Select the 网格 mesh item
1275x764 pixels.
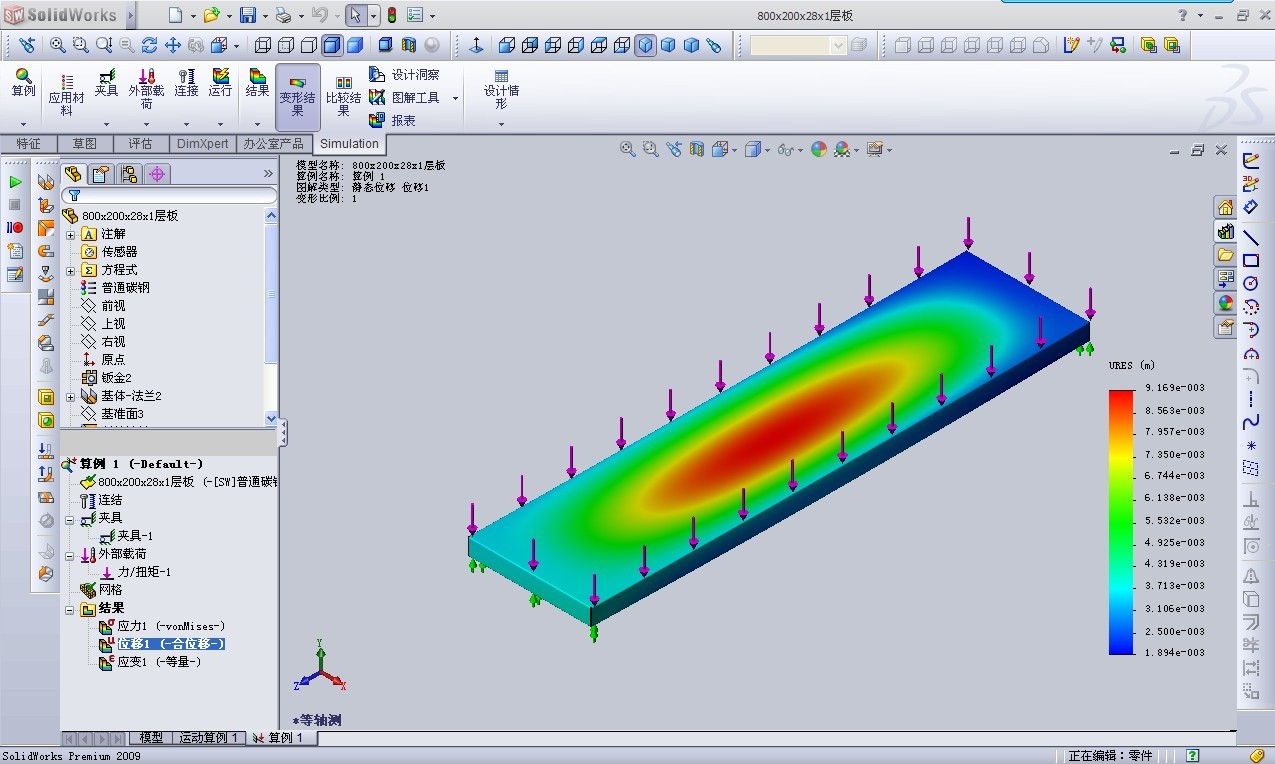pos(101,590)
